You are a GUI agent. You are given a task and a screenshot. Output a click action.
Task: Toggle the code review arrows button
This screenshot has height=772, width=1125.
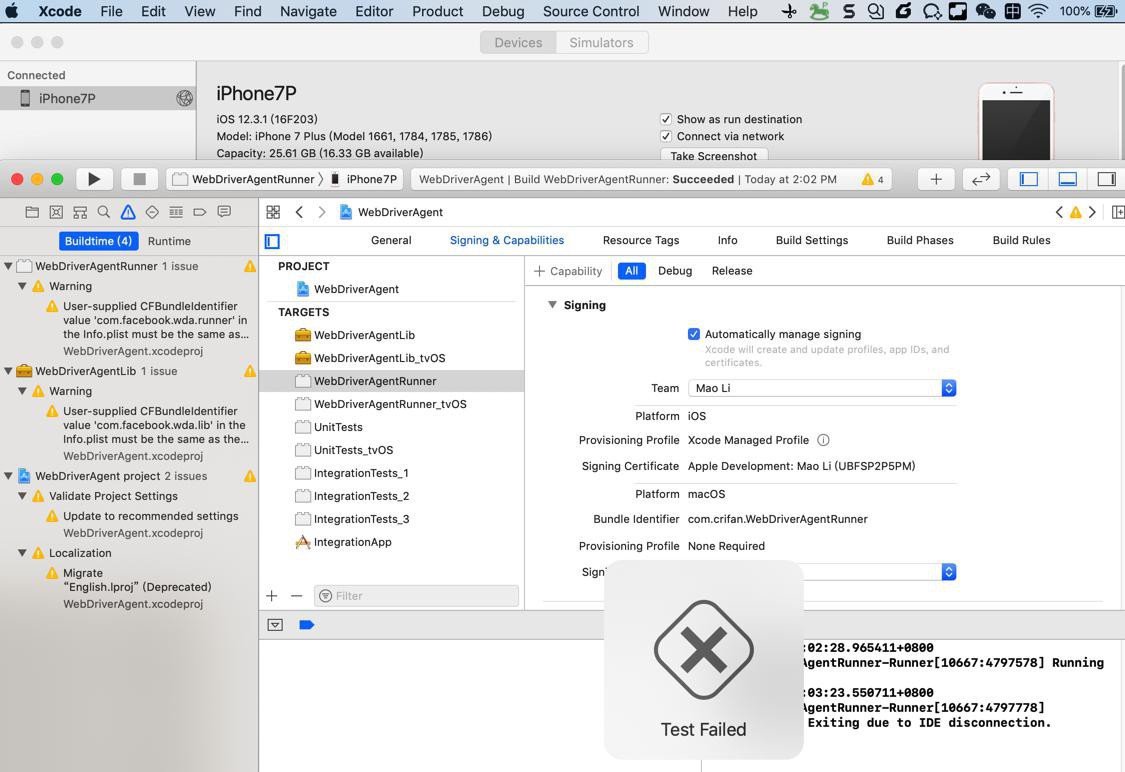point(981,179)
